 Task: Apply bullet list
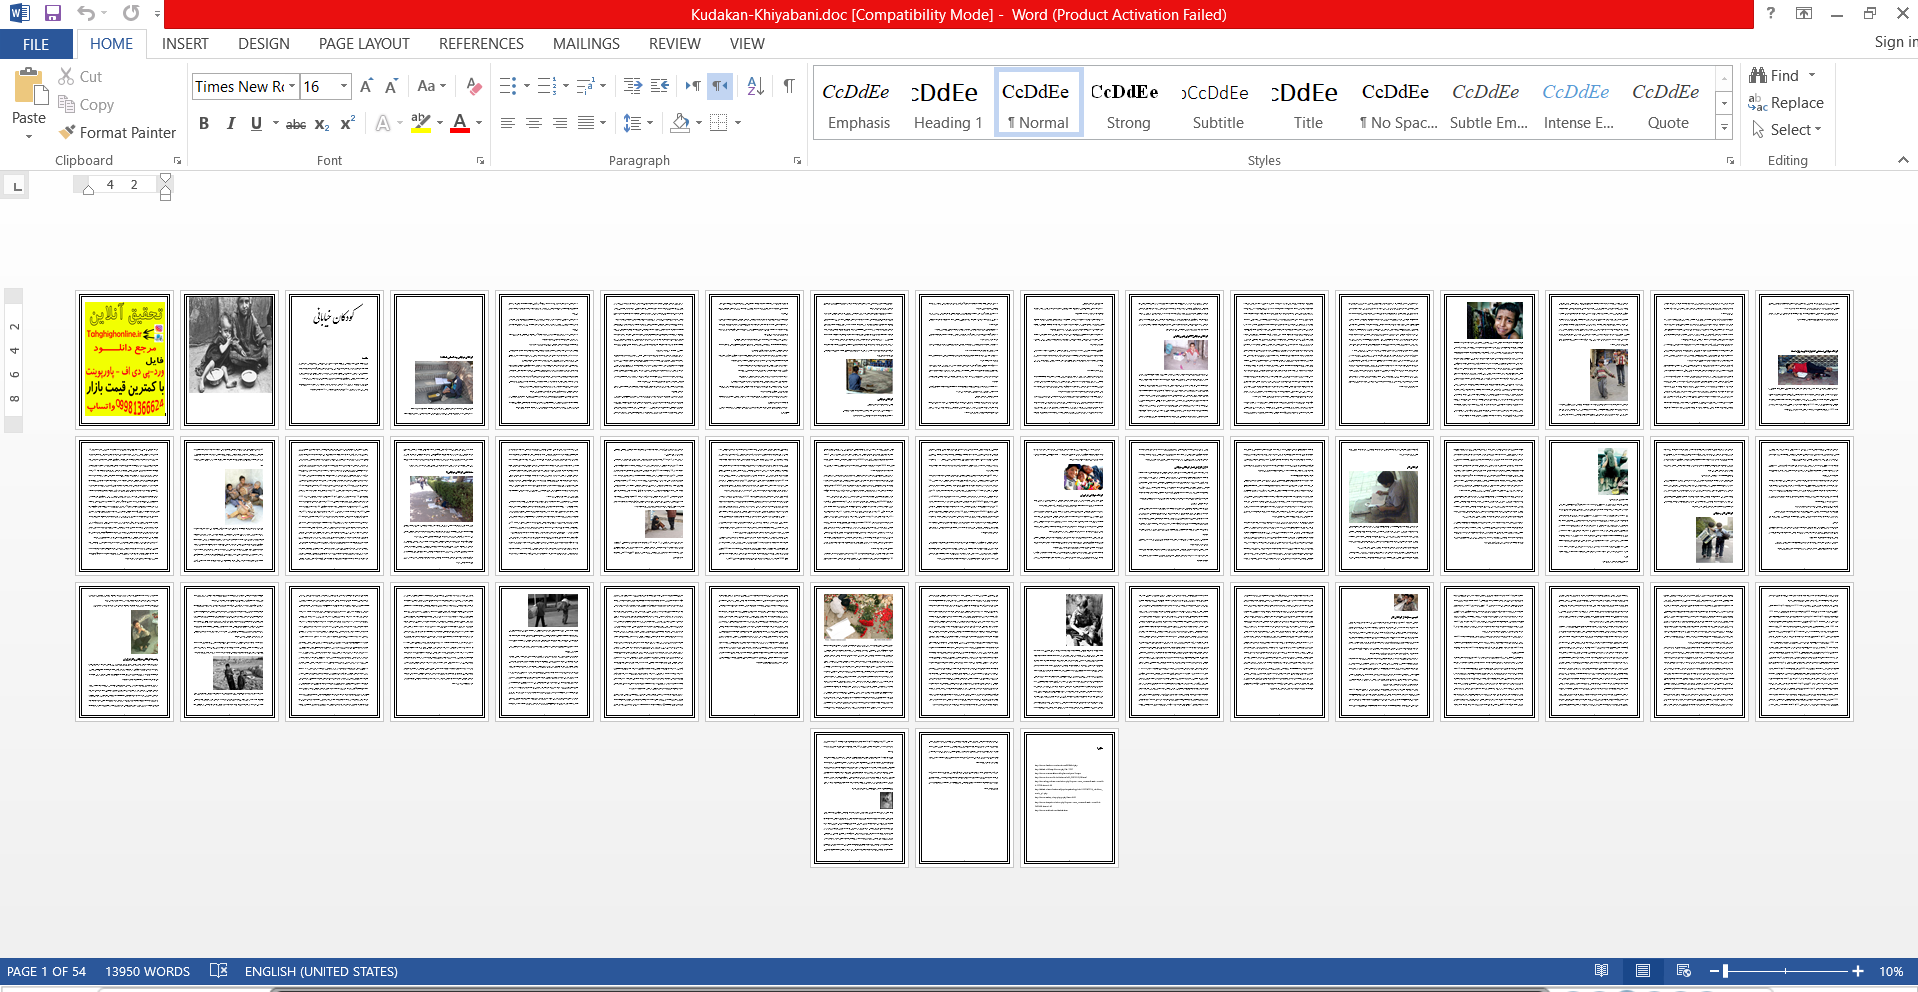[508, 86]
